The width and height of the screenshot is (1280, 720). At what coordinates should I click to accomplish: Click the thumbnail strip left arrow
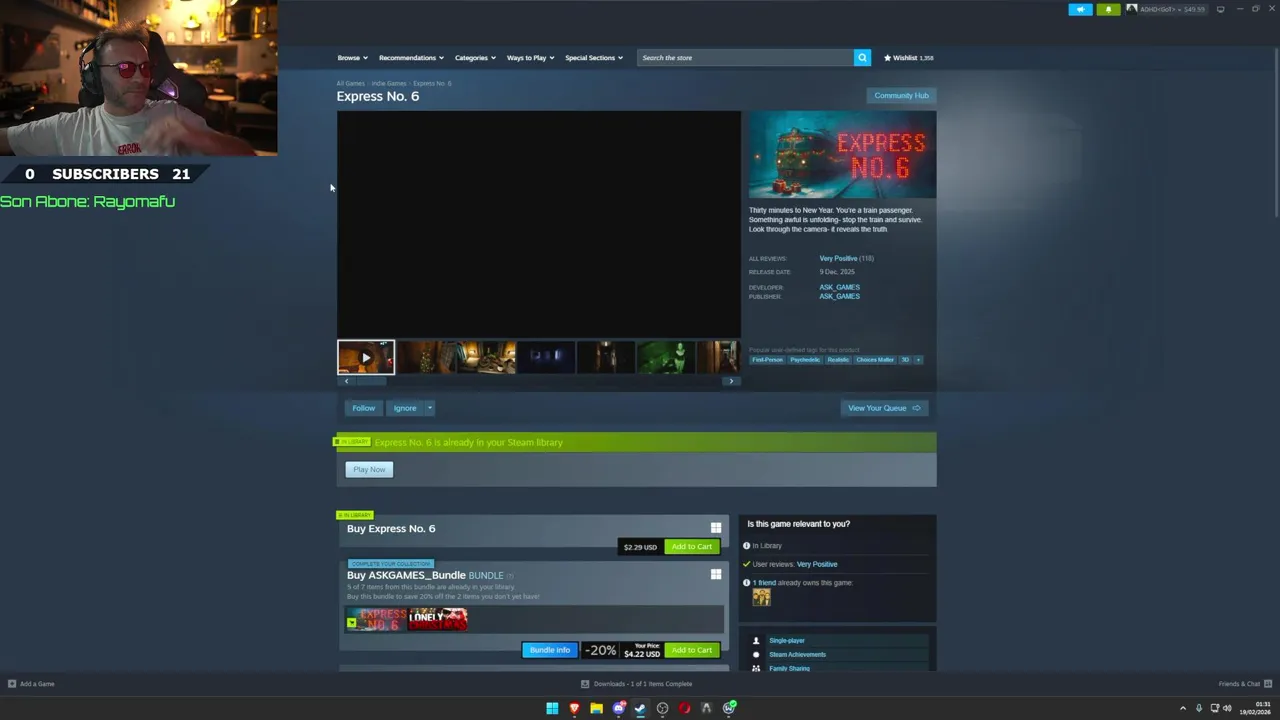(x=347, y=381)
